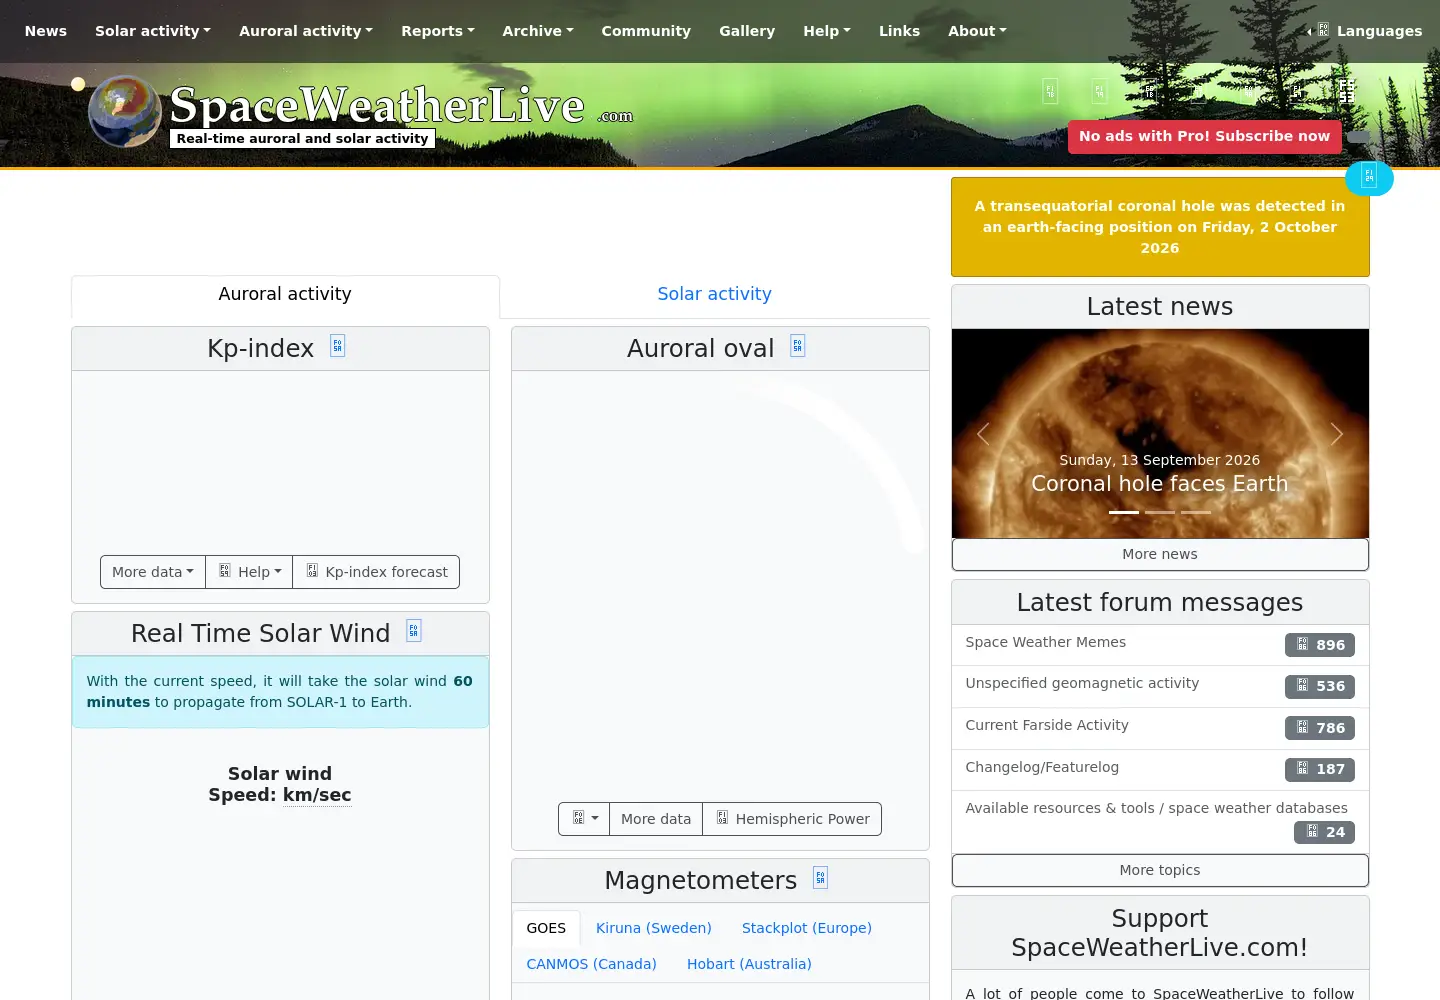
Task: Go to the Gallery page
Action: click(747, 31)
